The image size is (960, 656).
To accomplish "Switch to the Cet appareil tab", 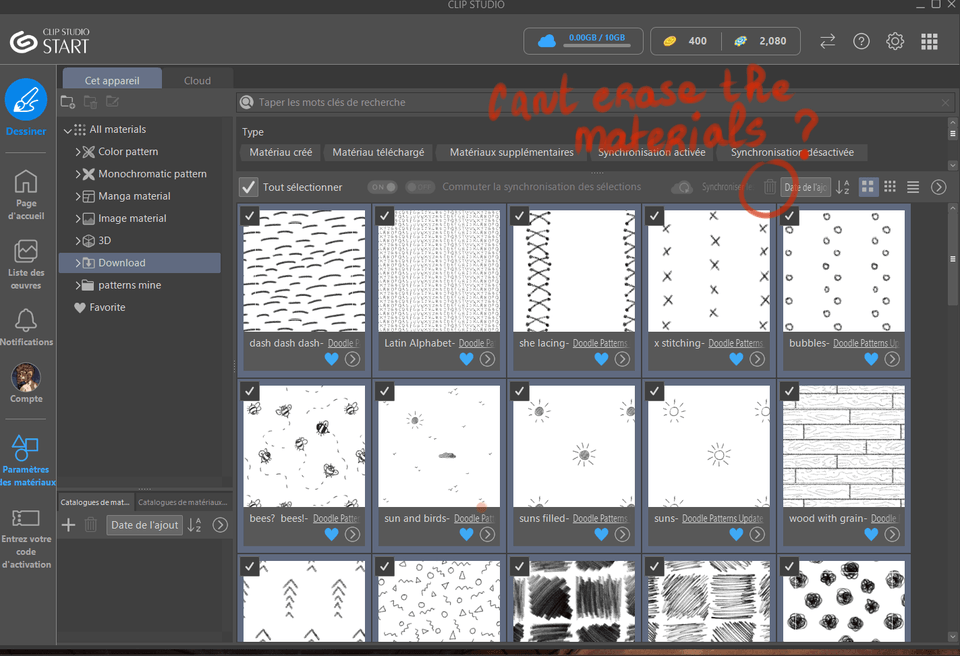I will (112, 80).
